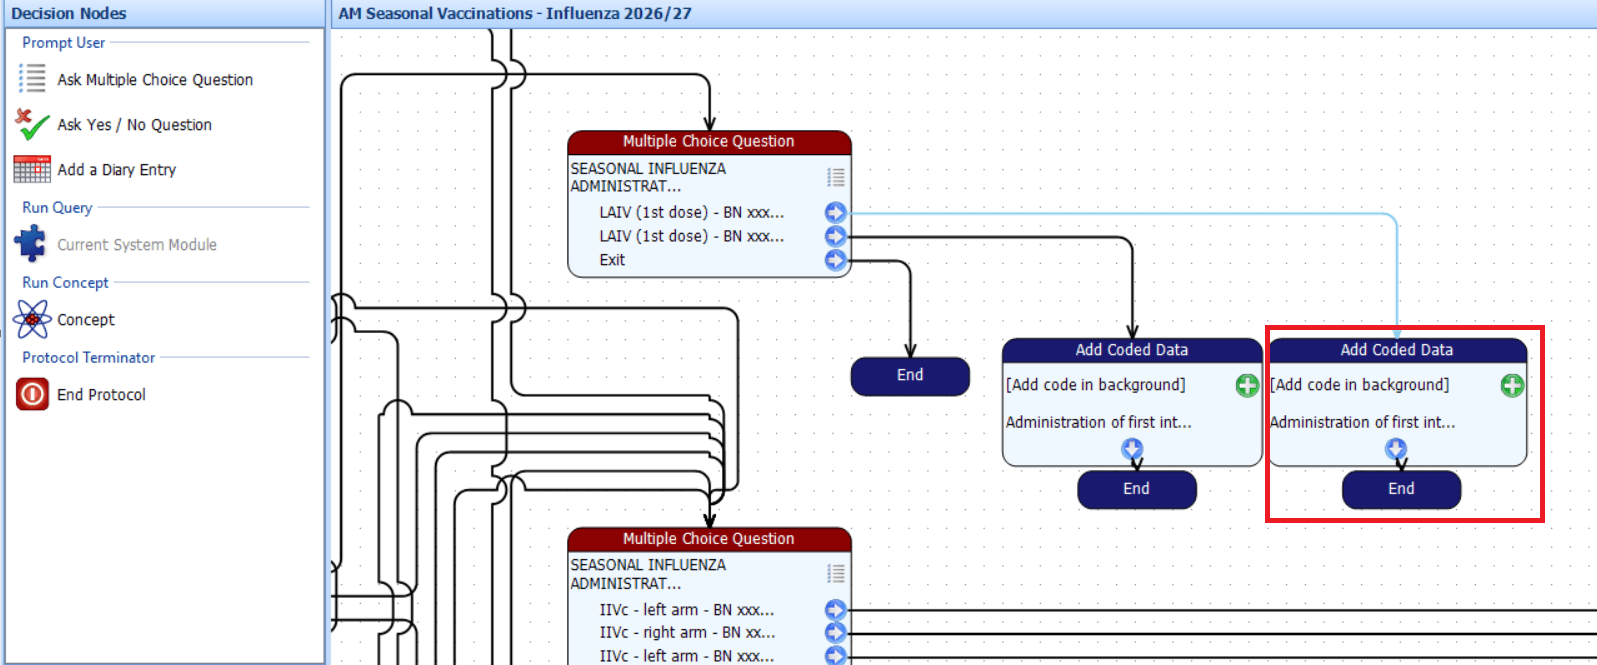The height and width of the screenshot is (665, 1597).
Task: Select the Multiple Choice Question header above the IIVc options
Action: click(x=709, y=539)
